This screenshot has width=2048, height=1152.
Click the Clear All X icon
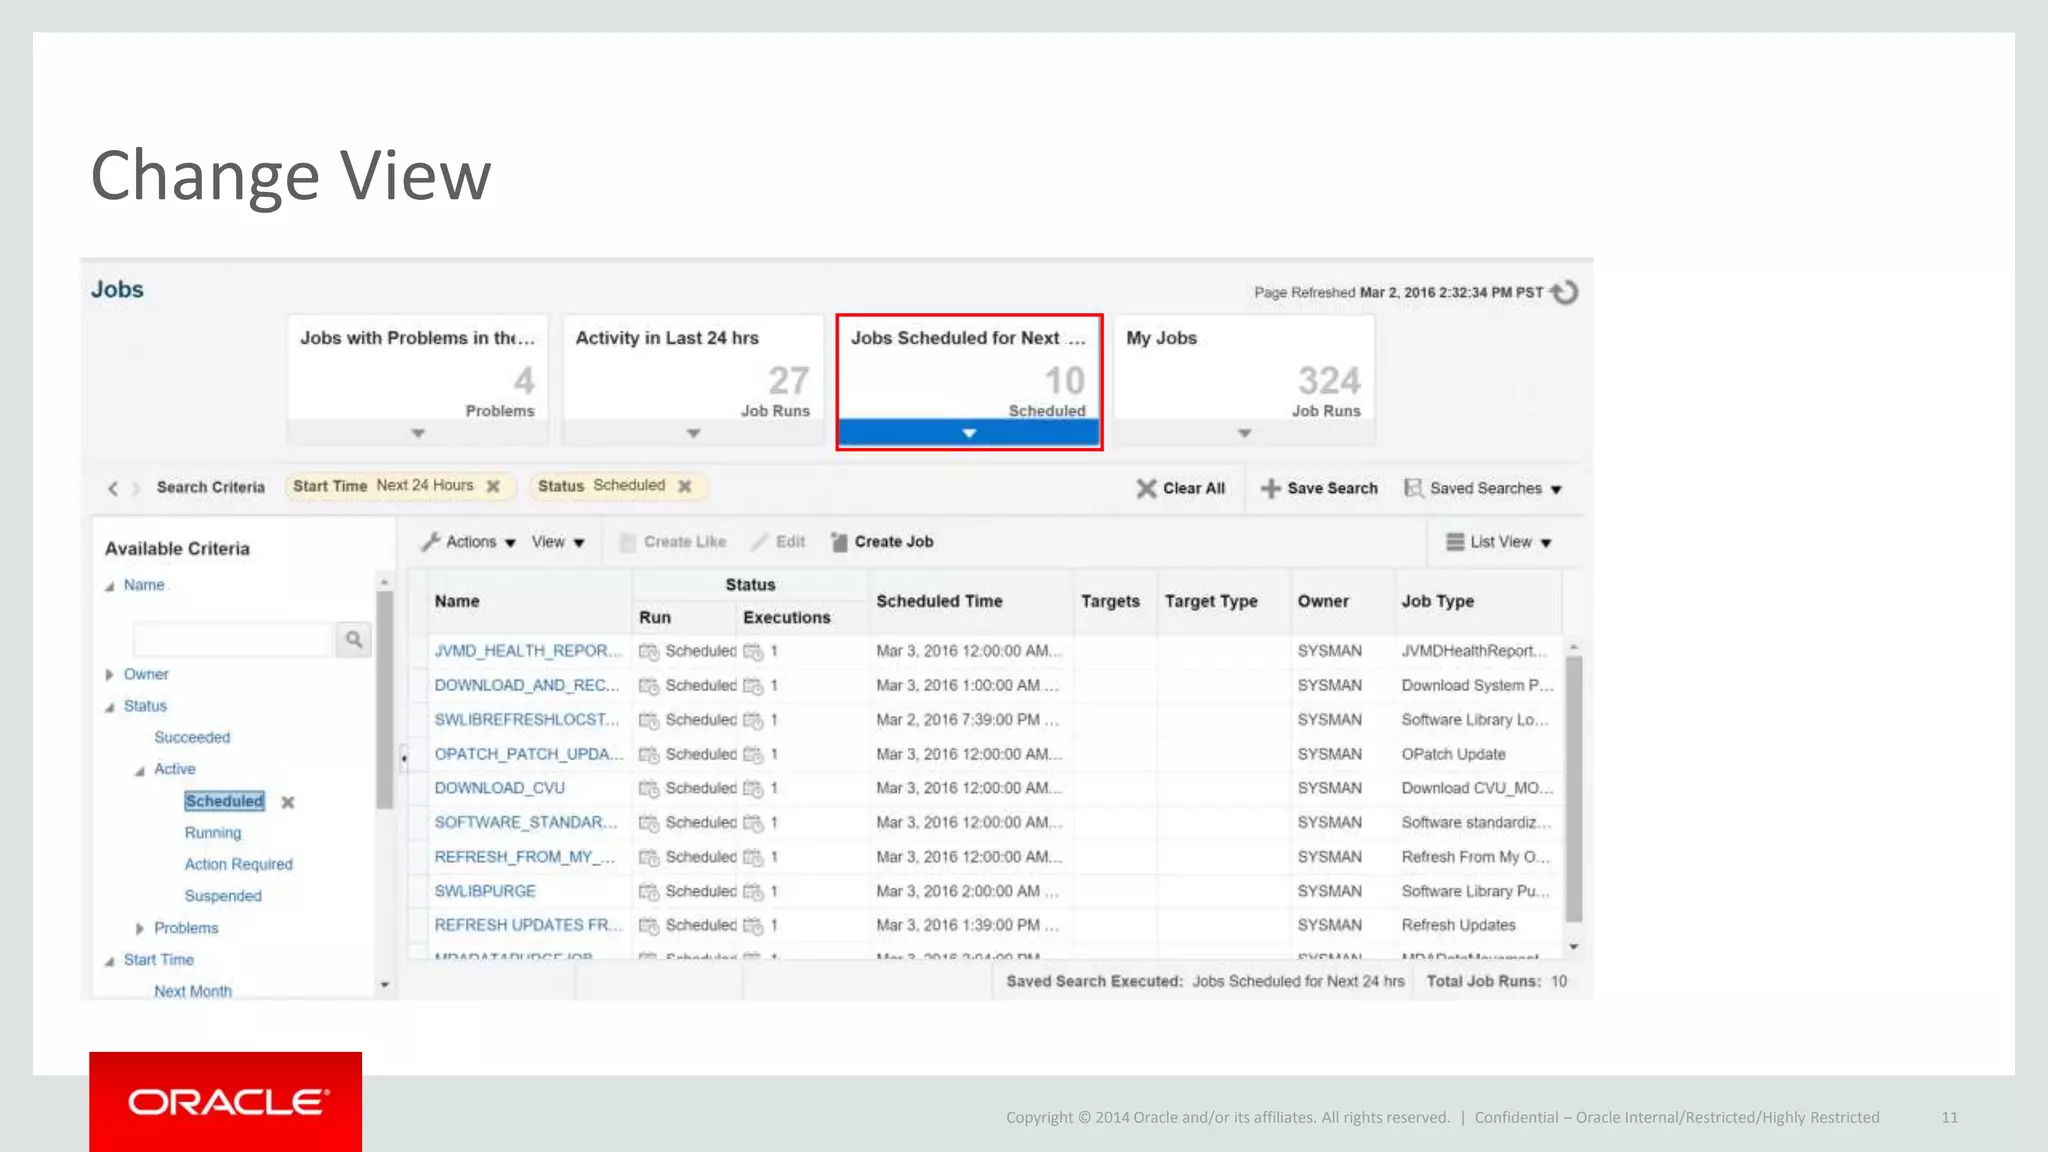point(1146,488)
